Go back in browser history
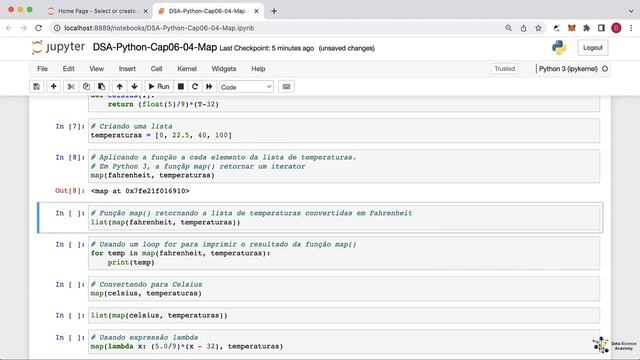640x360 pixels. 9,28
